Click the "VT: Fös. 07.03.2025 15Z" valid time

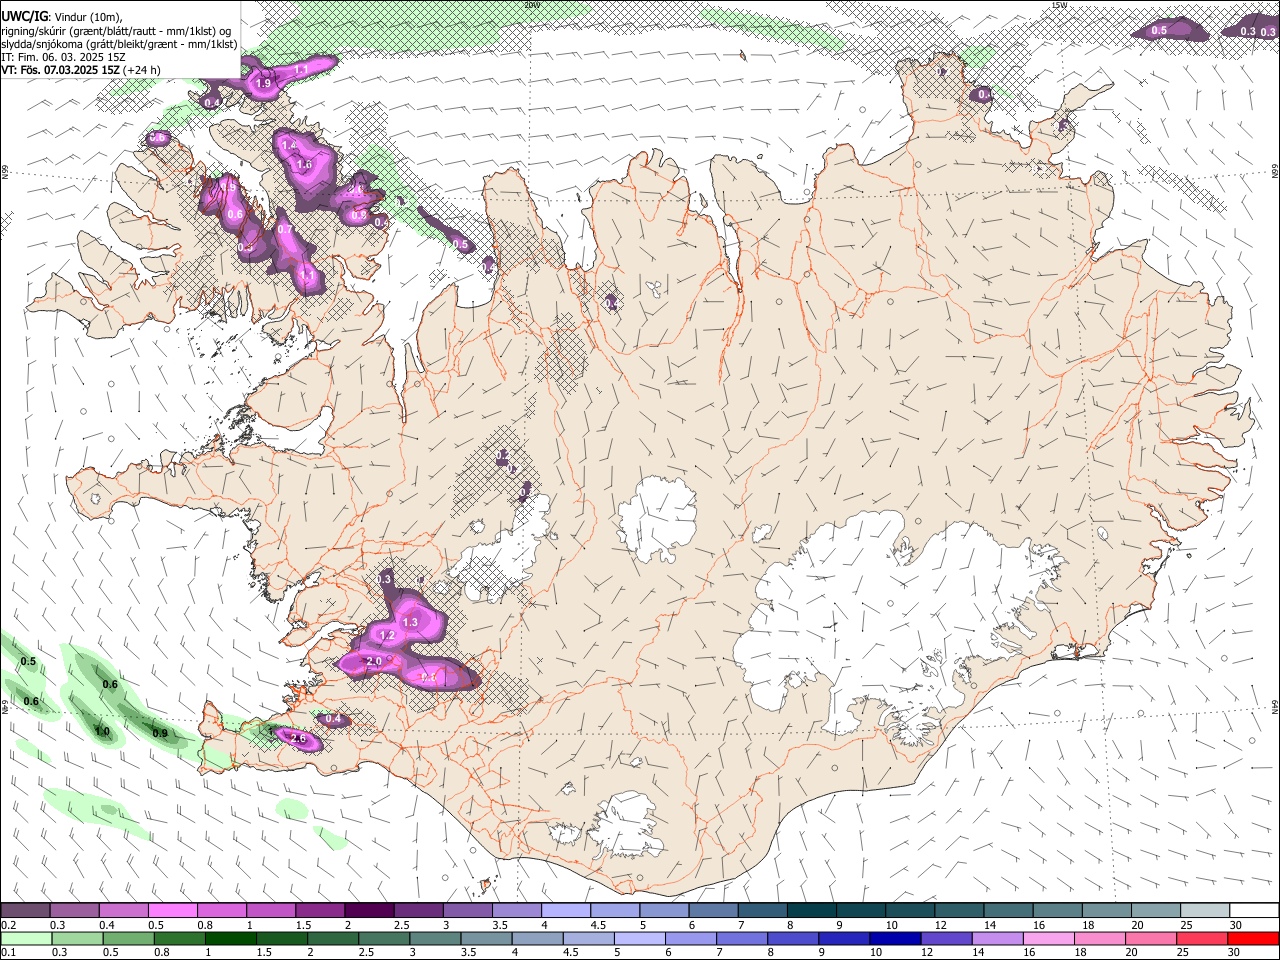coord(61,71)
